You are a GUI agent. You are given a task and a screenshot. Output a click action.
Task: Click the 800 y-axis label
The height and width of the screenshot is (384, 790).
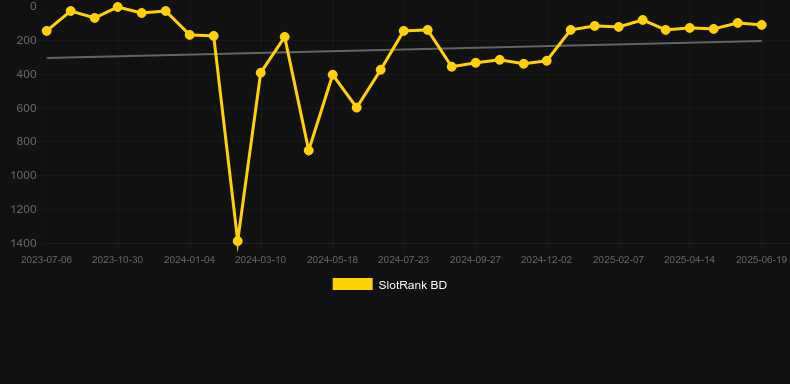27,142
